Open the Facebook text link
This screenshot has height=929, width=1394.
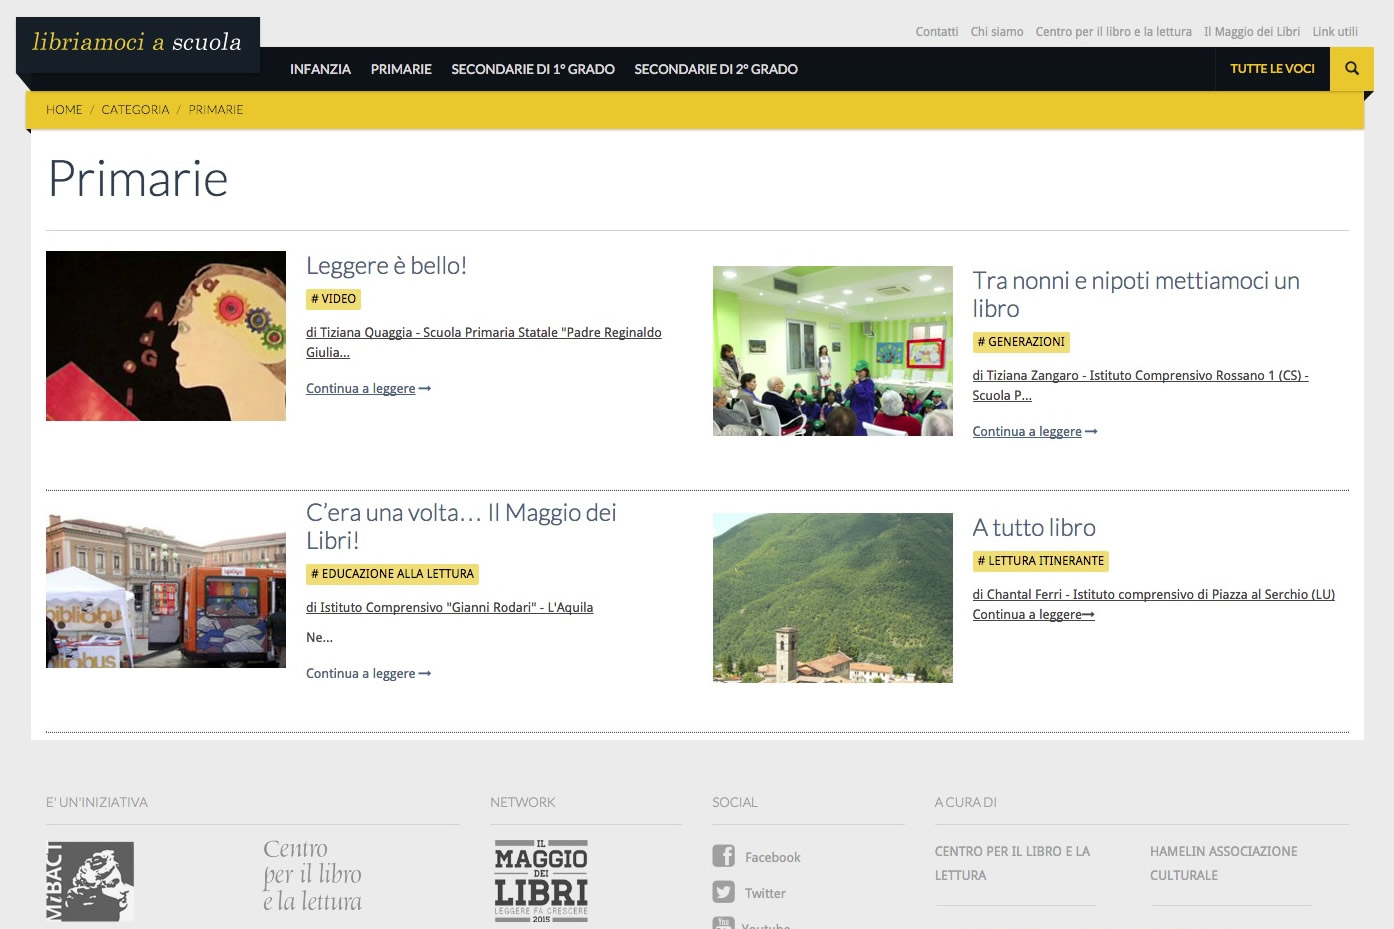coord(772,858)
